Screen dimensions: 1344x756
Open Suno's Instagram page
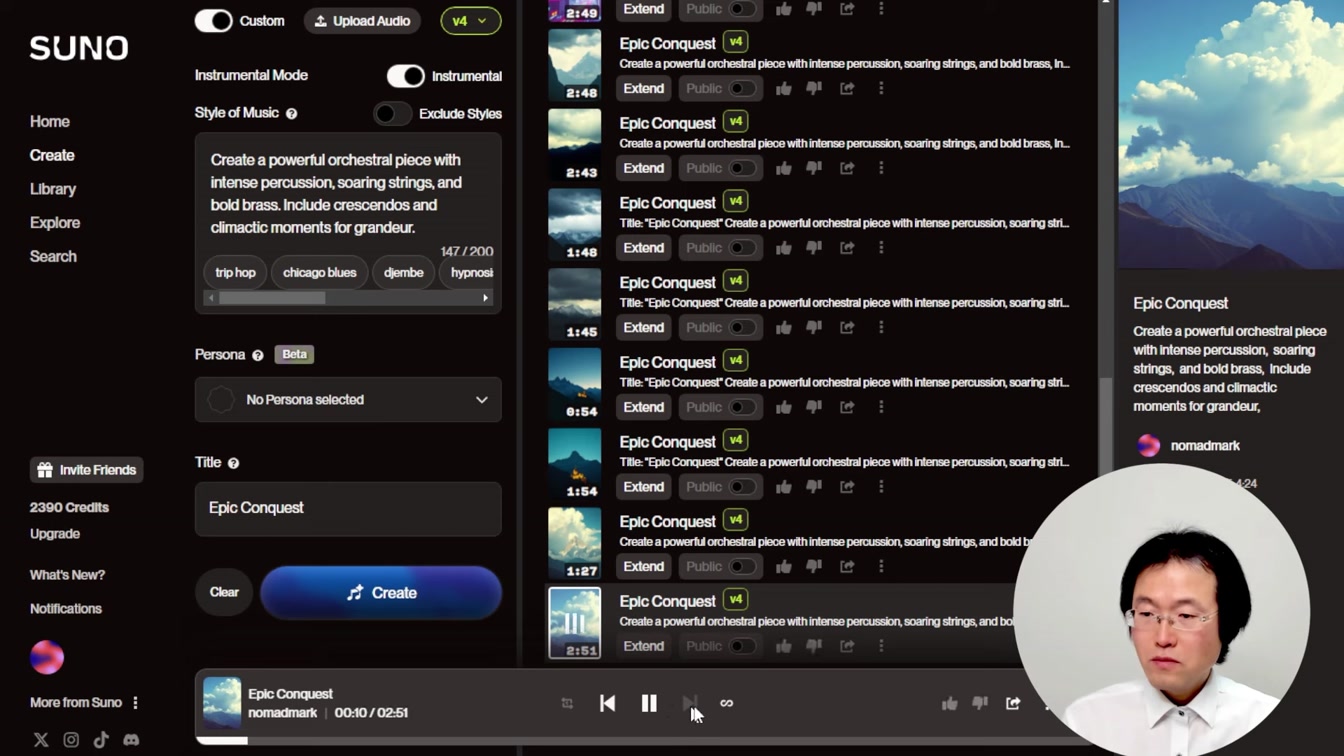(x=71, y=740)
